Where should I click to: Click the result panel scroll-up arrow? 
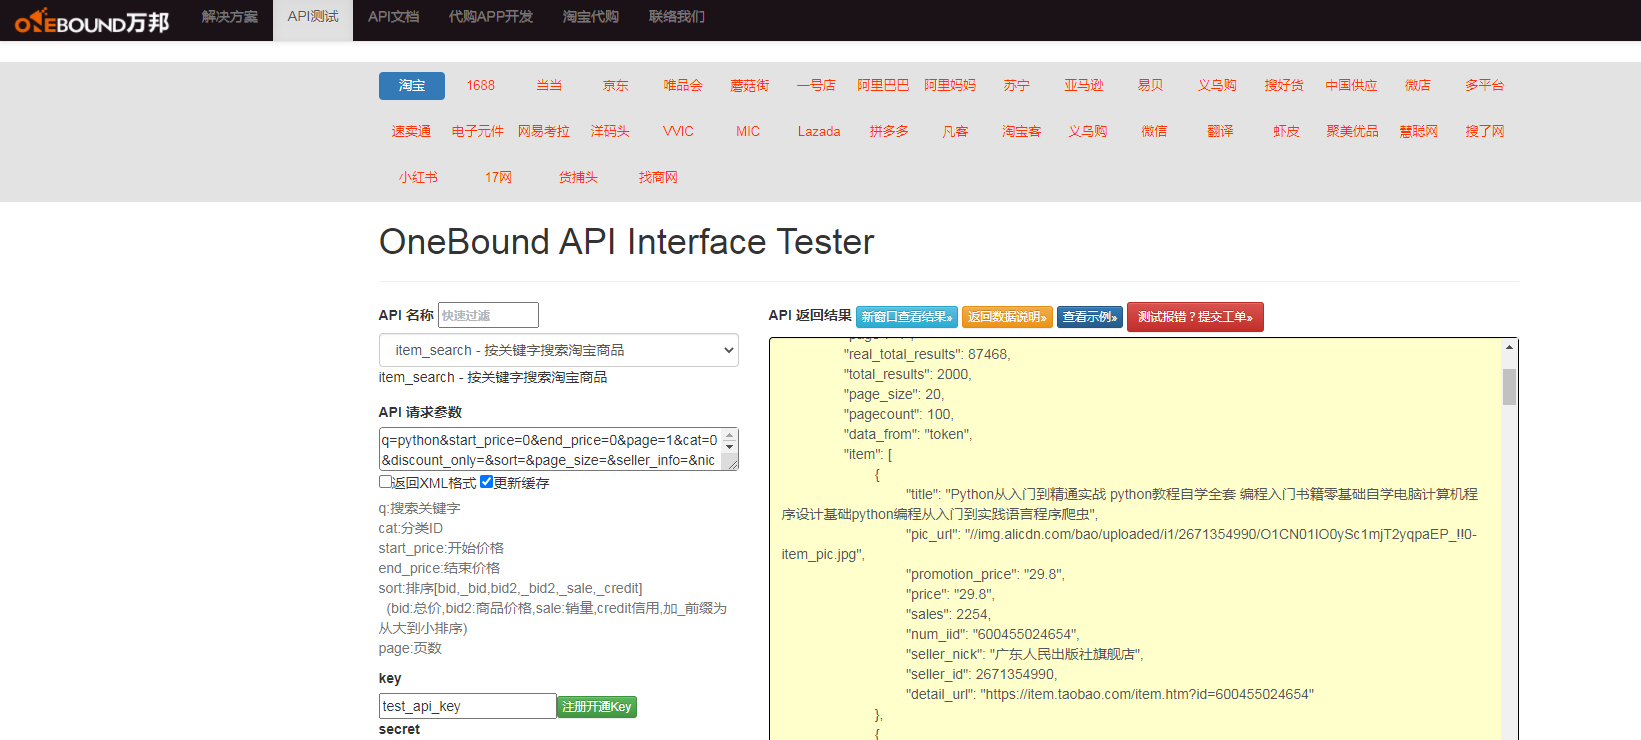pyautogui.click(x=1510, y=347)
